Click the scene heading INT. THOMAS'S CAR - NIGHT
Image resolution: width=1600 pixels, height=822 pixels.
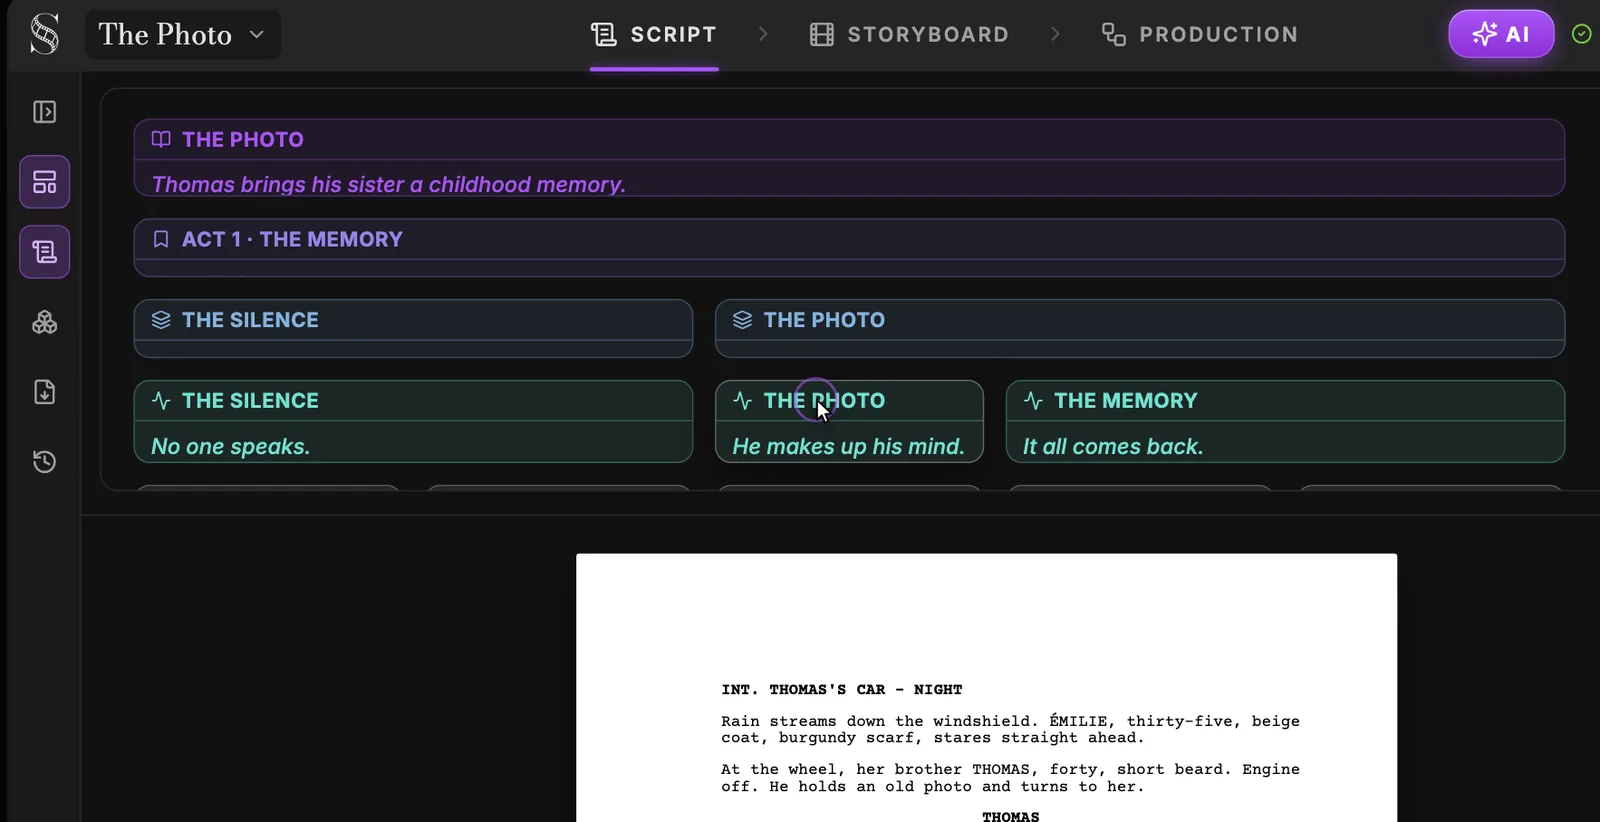(x=842, y=690)
